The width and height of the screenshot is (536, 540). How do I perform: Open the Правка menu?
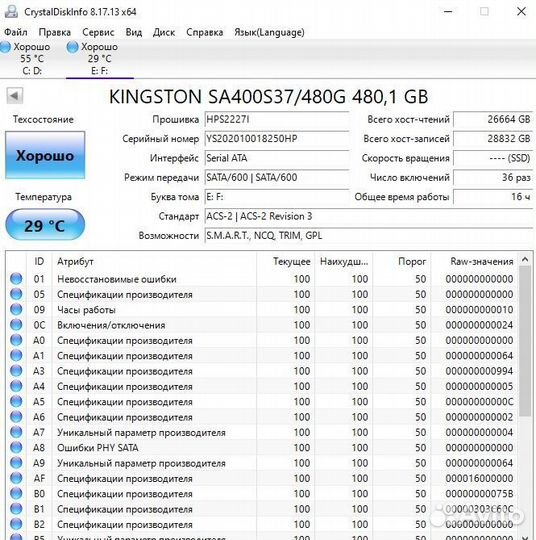[x=54, y=32]
